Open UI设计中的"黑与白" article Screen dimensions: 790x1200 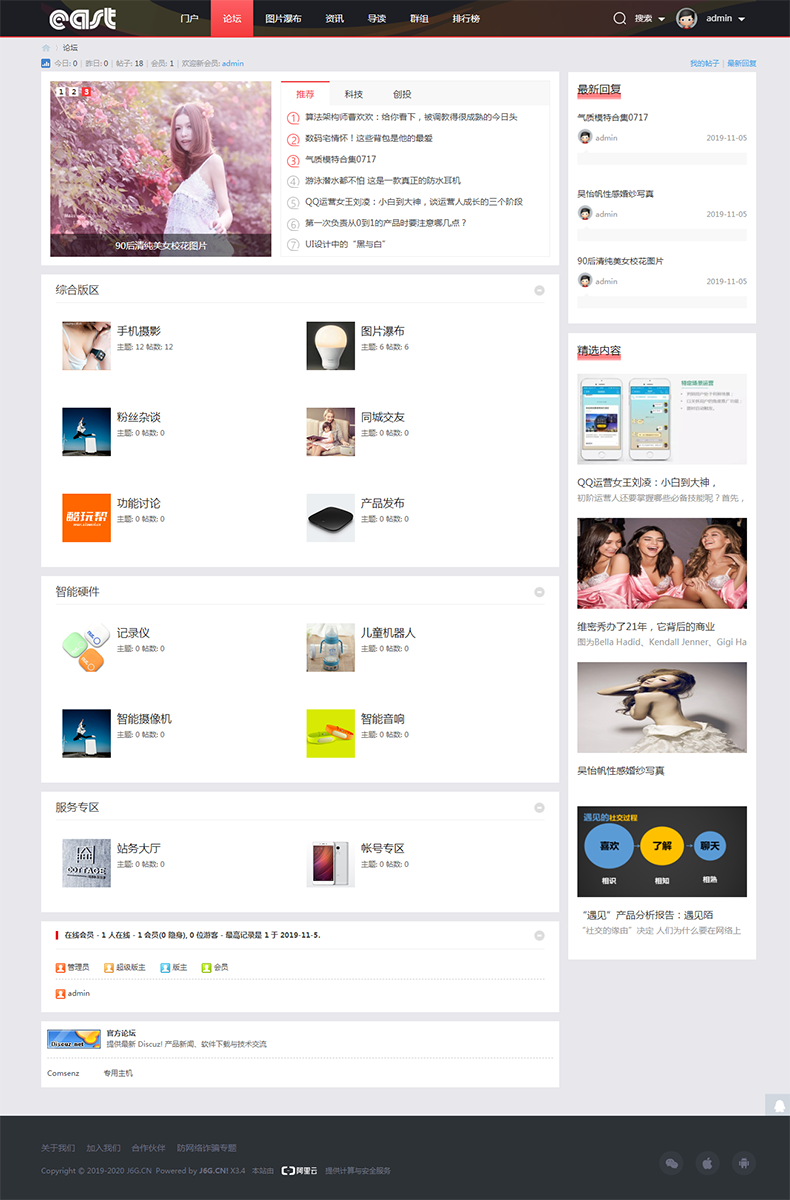346,244
